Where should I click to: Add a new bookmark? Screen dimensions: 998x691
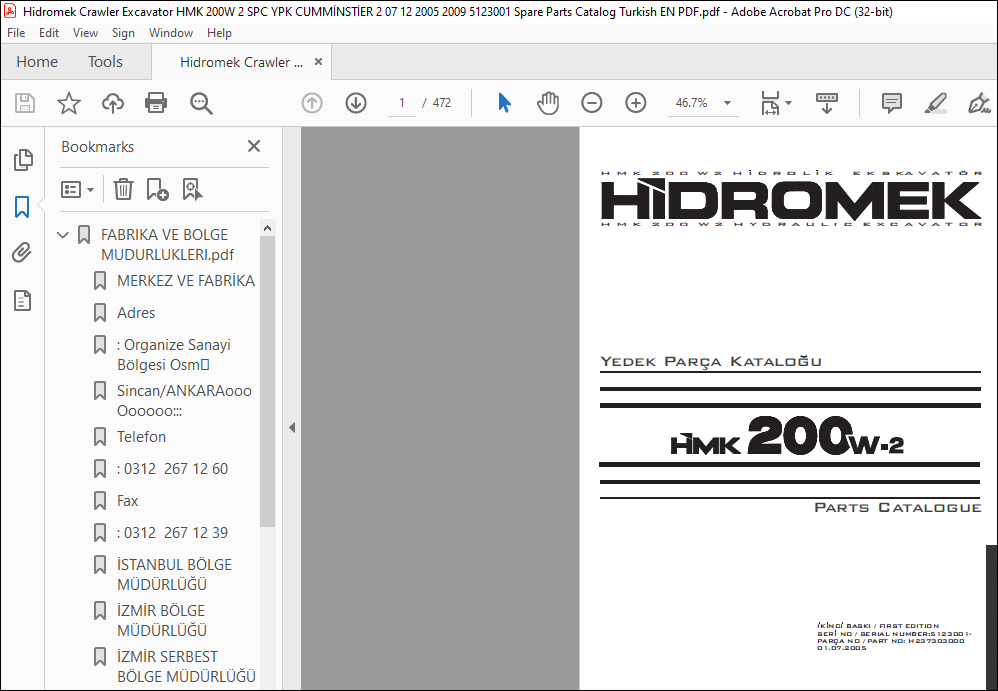(x=157, y=190)
